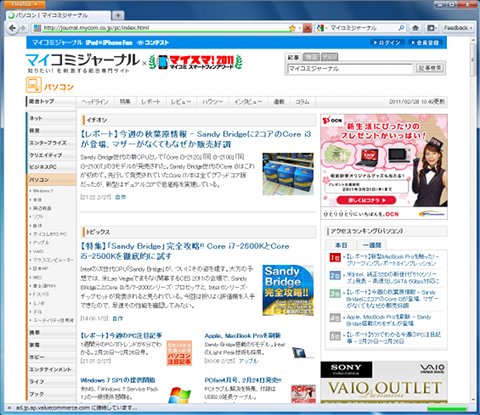Click the bookmark star in address bar

(292, 28)
